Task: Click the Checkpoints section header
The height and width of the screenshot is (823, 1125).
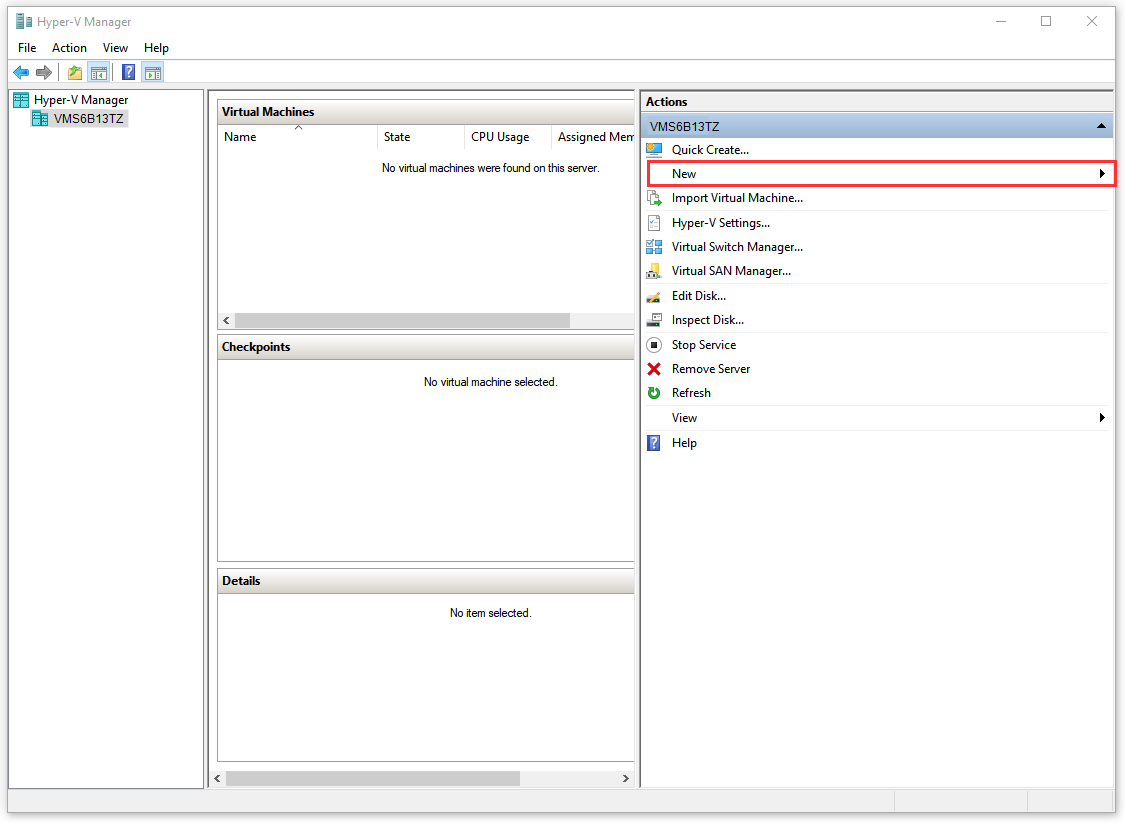Action: point(425,347)
